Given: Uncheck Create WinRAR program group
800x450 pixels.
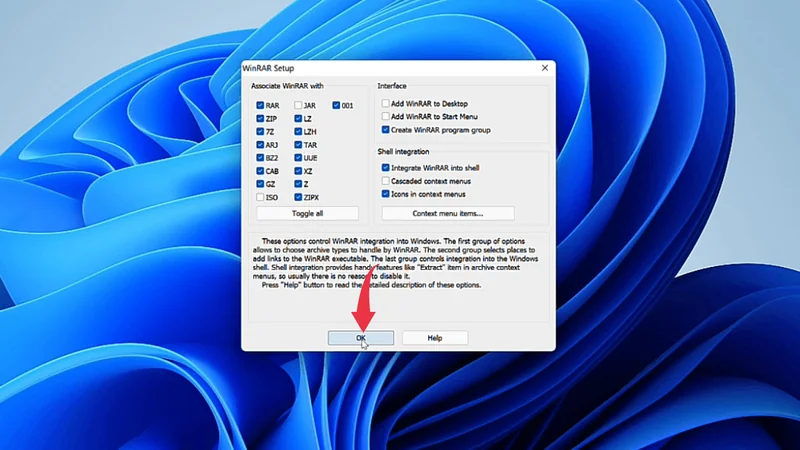Looking at the screenshot, I should pos(386,130).
